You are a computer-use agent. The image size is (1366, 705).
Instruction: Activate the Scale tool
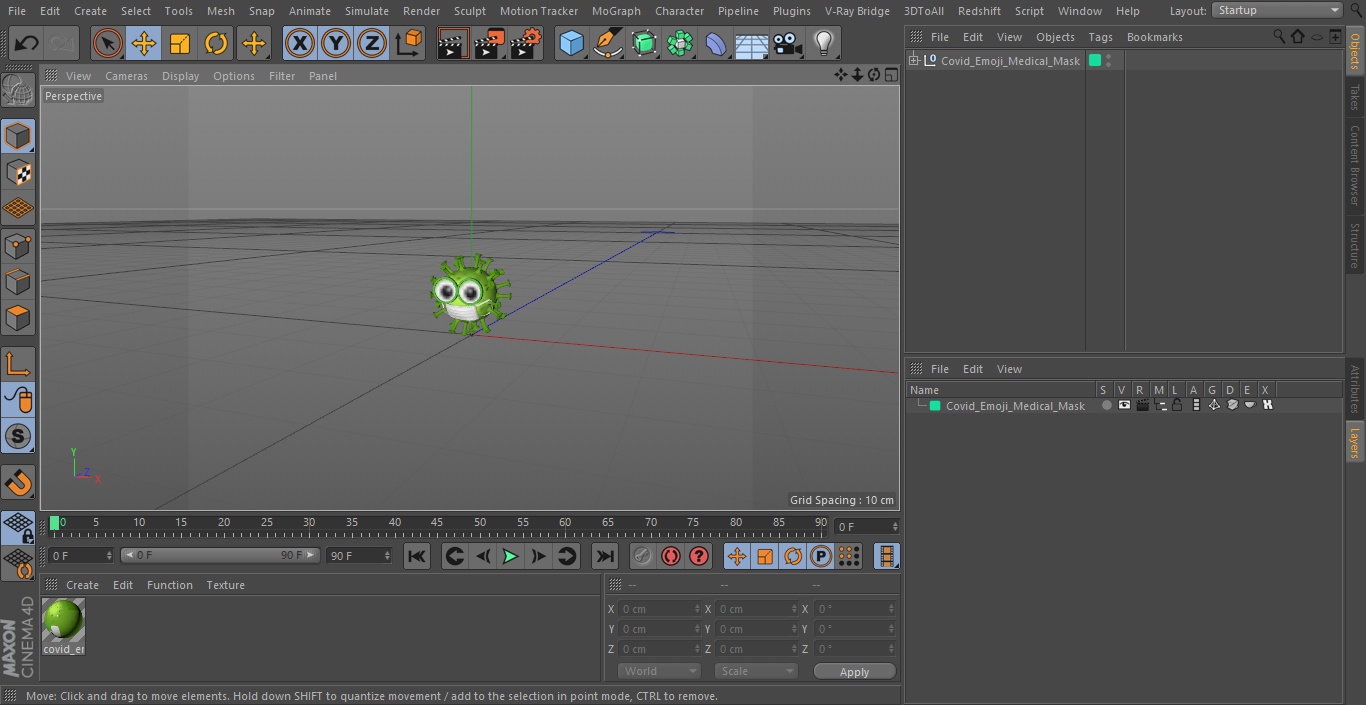(x=180, y=43)
